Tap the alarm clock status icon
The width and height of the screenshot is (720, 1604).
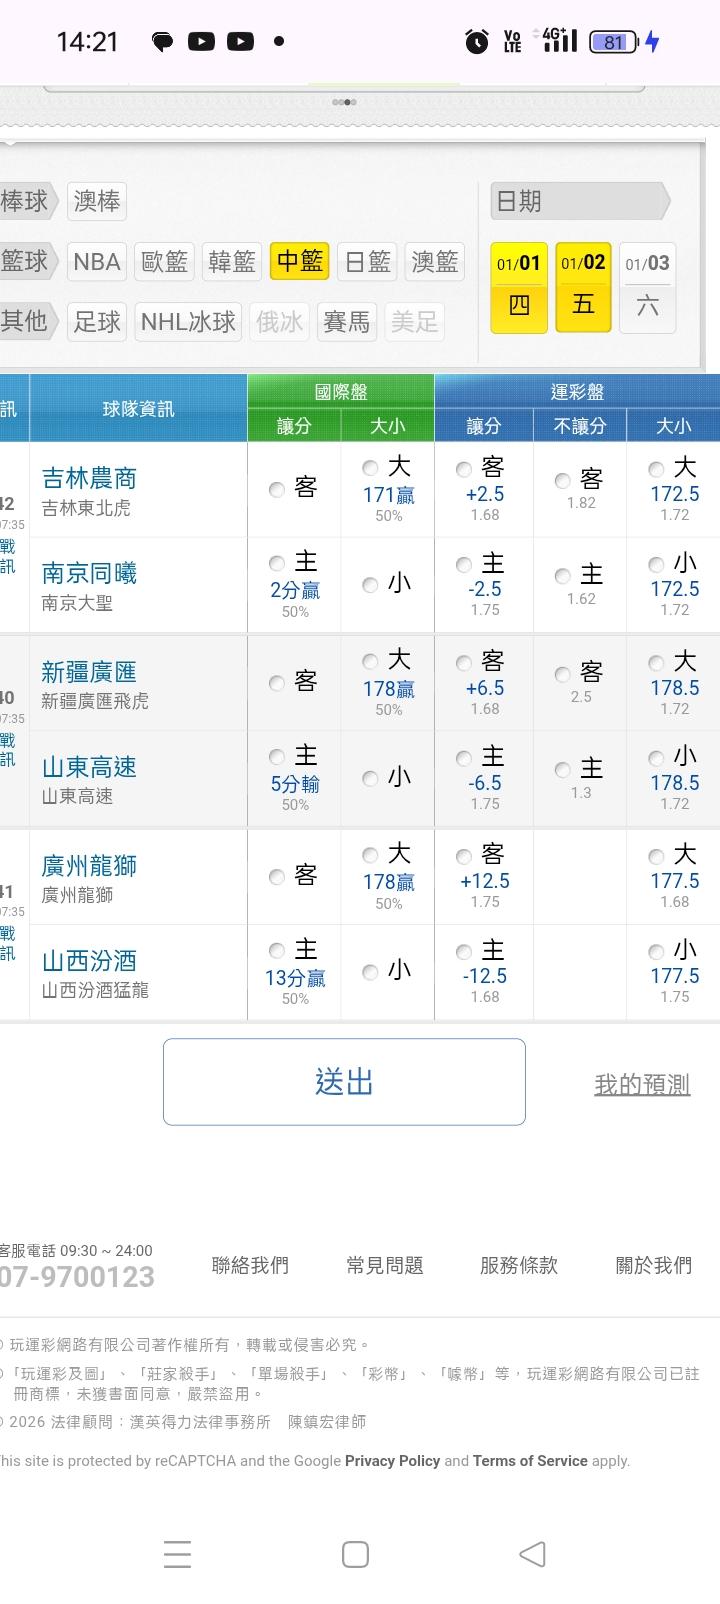tap(477, 41)
